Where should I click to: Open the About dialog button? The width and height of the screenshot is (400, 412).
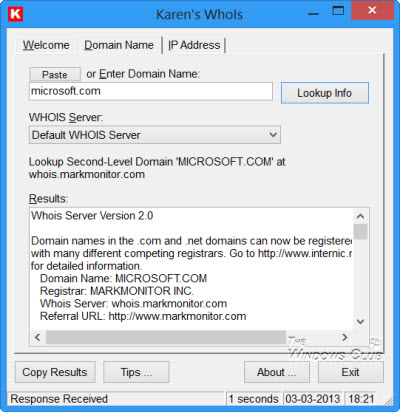(x=277, y=372)
